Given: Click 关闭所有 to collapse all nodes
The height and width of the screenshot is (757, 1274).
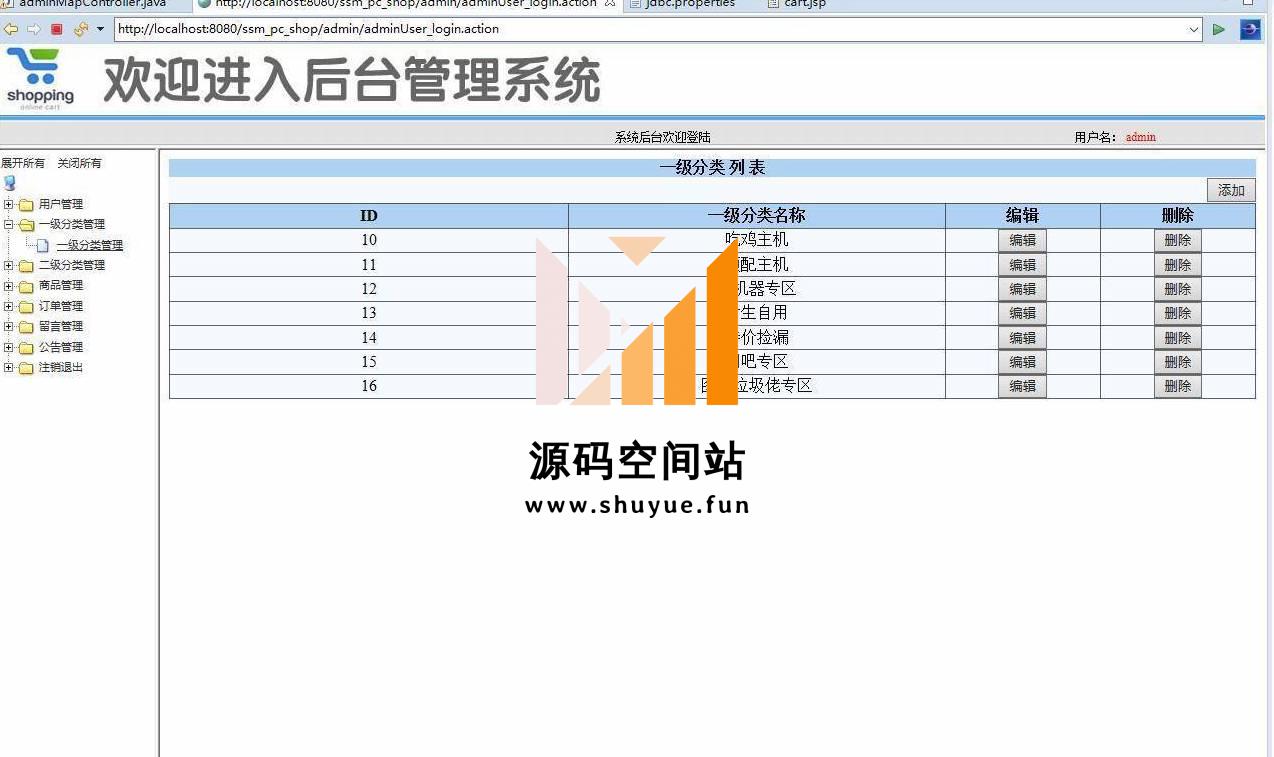Looking at the screenshot, I should (x=79, y=163).
